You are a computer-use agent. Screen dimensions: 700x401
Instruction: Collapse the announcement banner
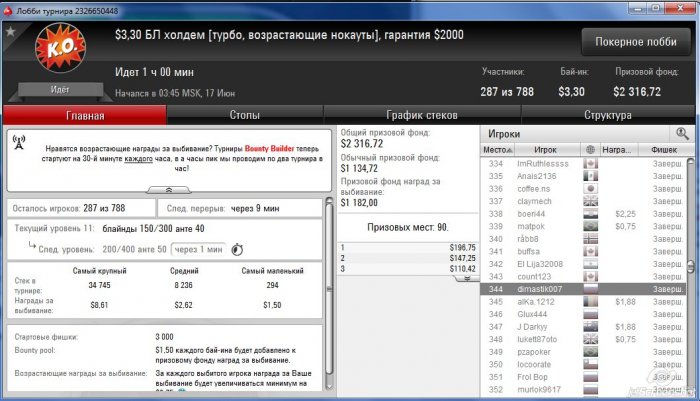point(169,190)
